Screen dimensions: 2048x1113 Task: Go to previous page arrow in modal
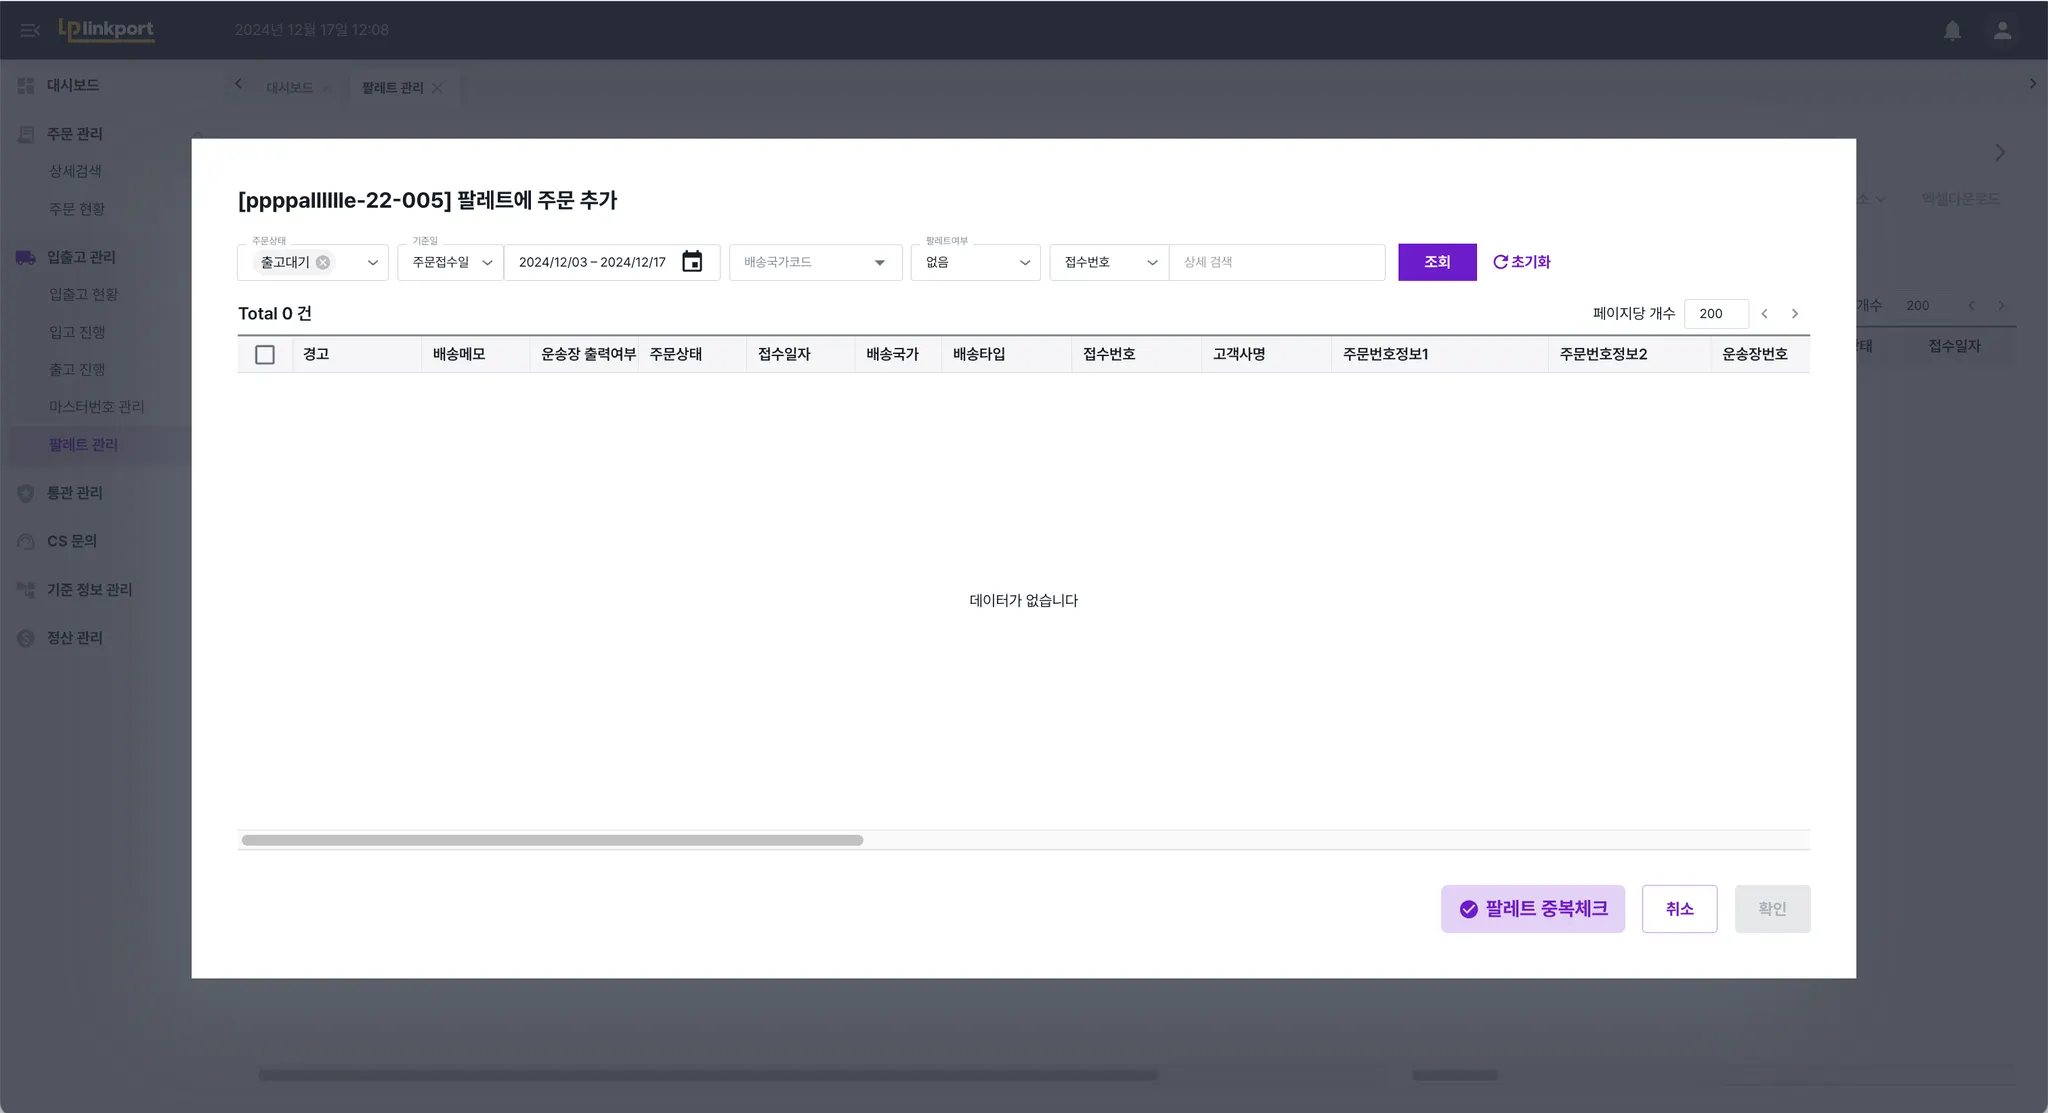pyautogui.click(x=1765, y=314)
